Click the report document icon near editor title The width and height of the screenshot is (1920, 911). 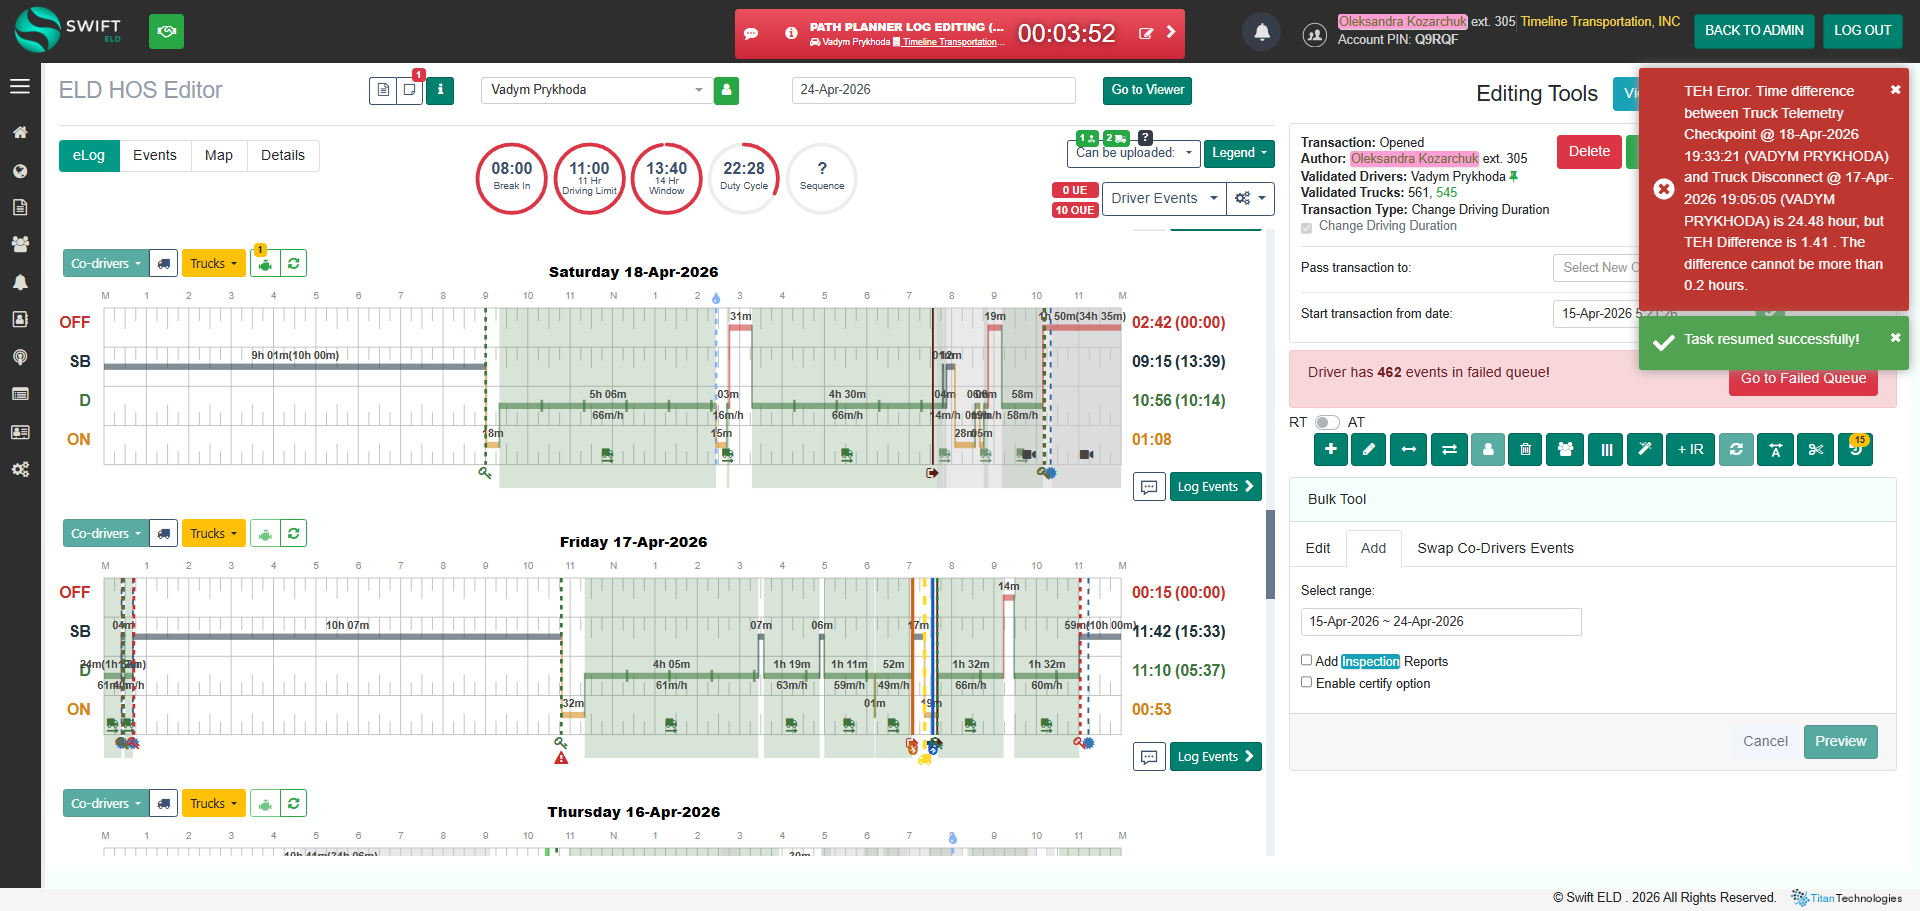(383, 90)
